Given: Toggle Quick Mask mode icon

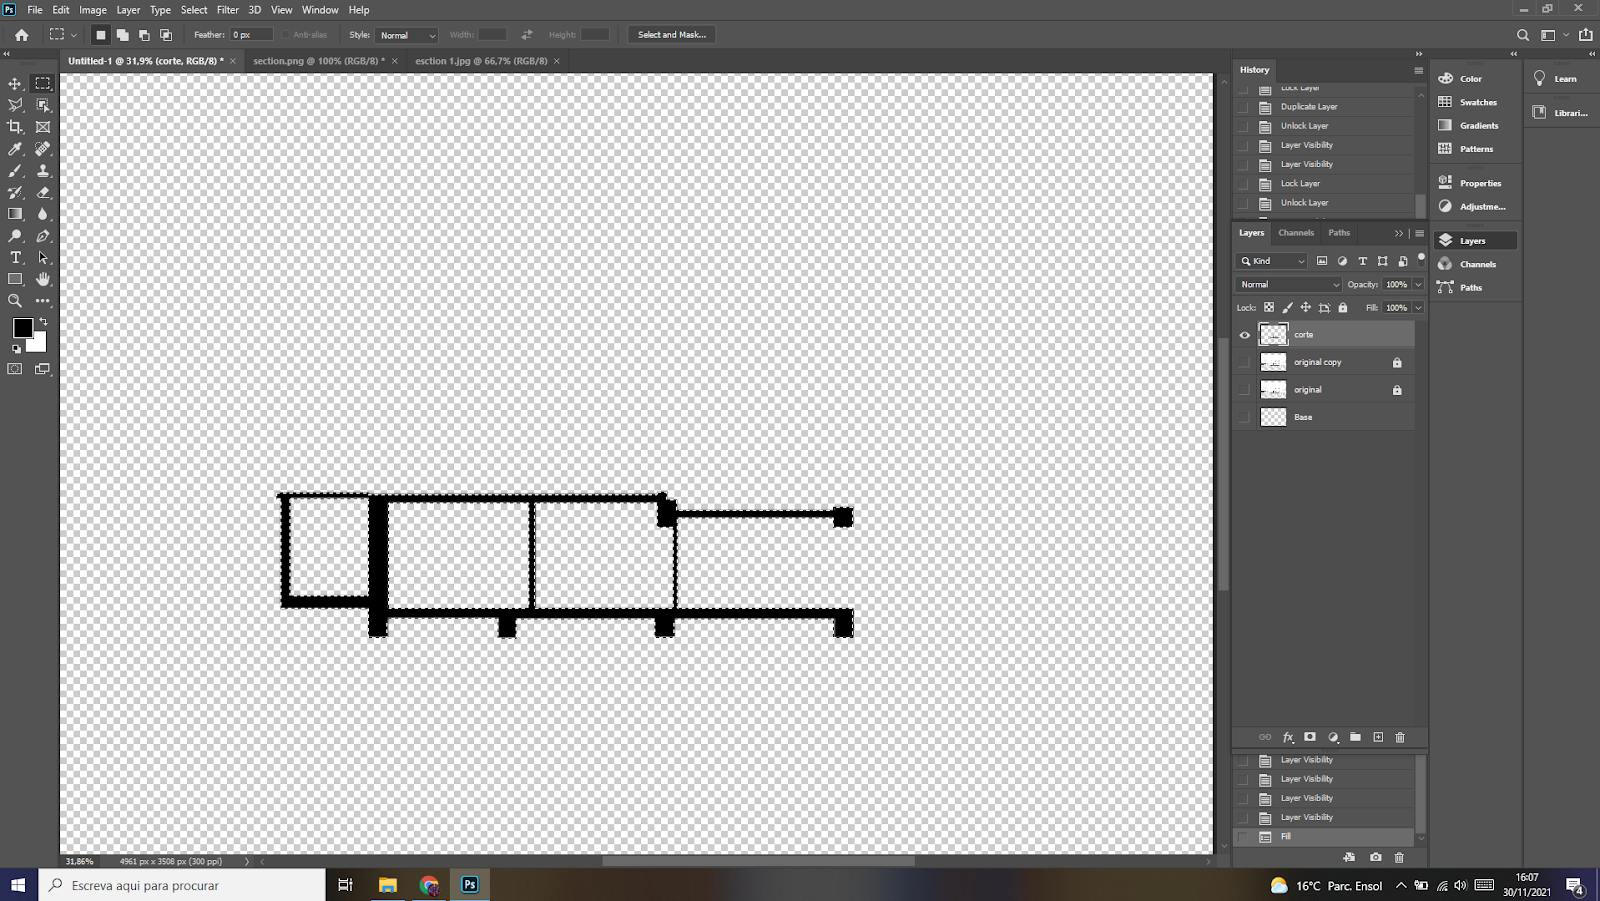Looking at the screenshot, I should click(15, 369).
